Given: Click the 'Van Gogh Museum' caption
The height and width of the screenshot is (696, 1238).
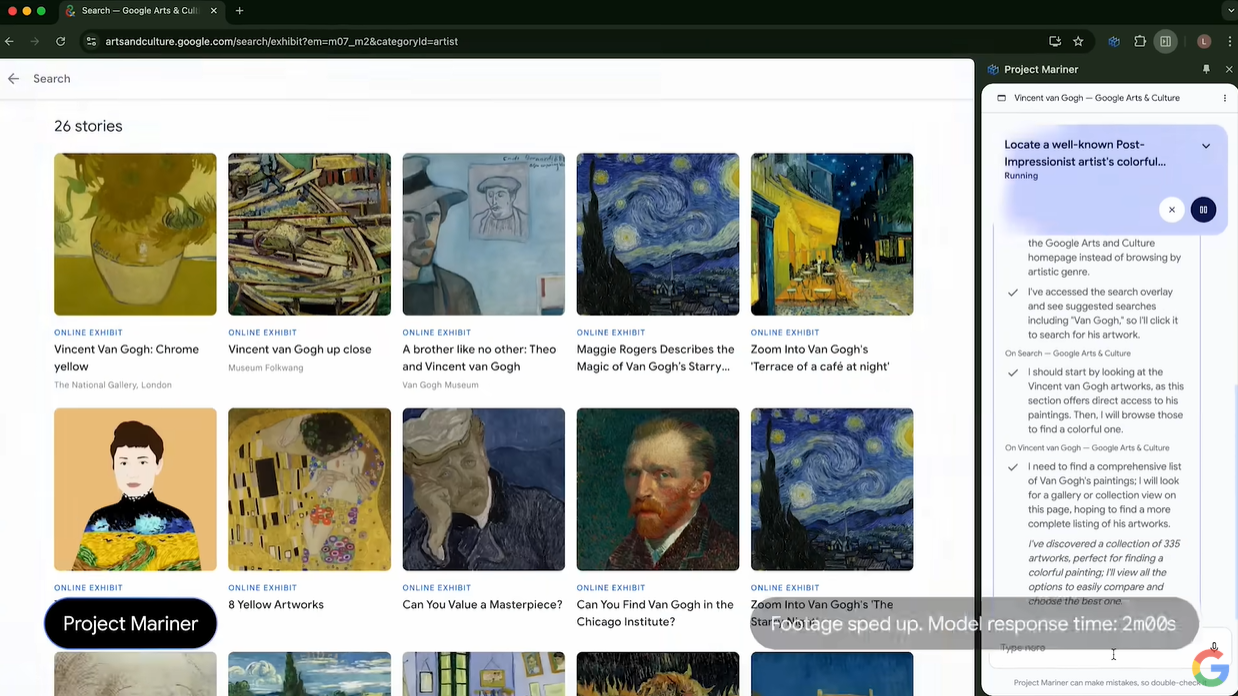Looking at the screenshot, I should pos(440,385).
